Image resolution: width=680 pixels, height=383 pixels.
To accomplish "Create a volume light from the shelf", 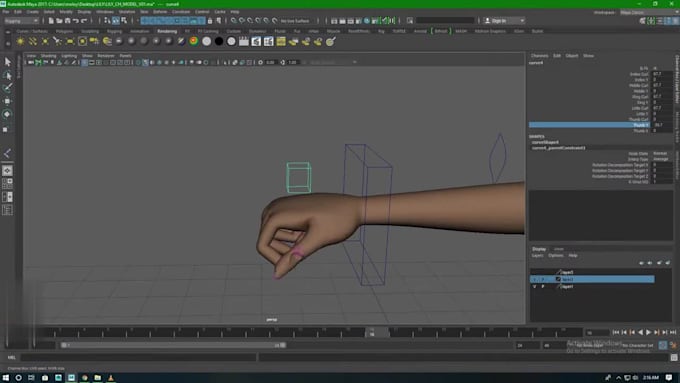I will coord(82,41).
